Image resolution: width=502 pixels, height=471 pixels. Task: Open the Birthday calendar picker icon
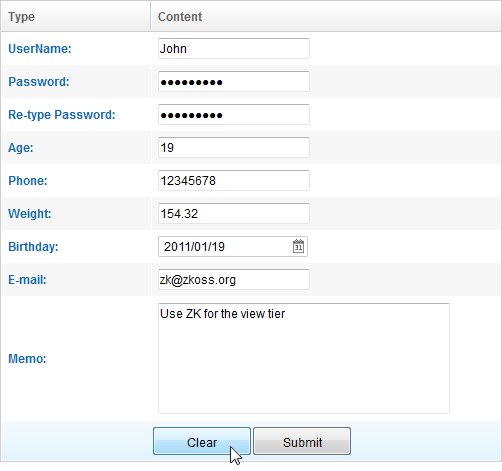298,246
